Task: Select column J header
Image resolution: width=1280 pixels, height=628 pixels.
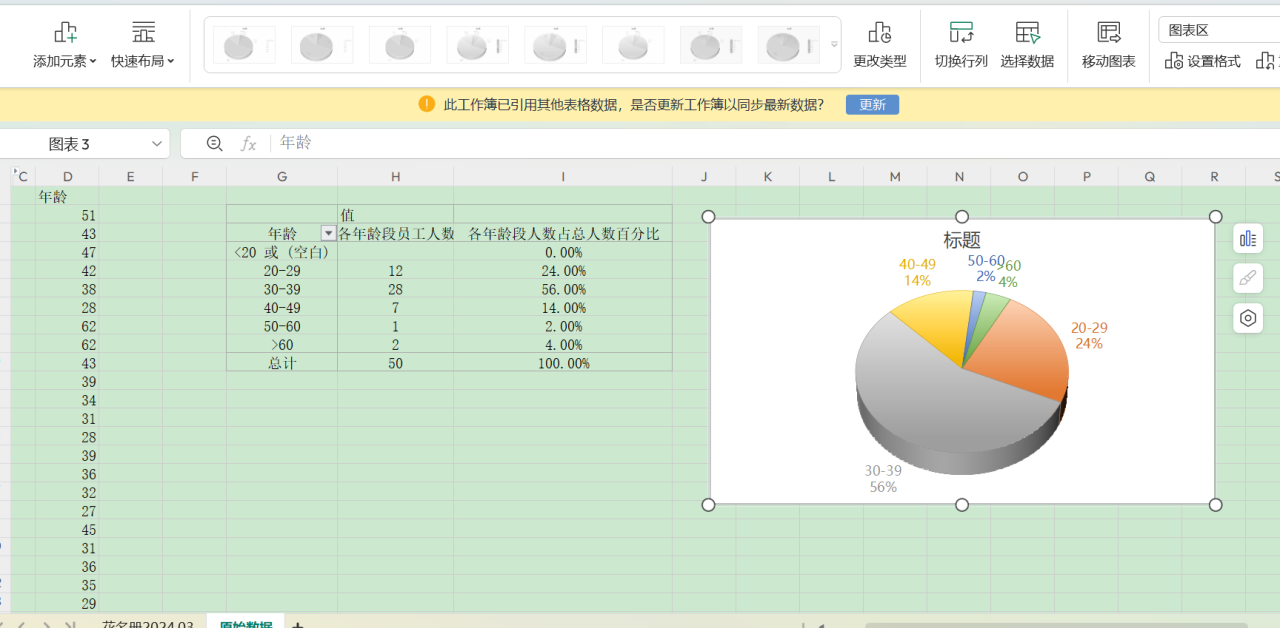Action: click(704, 177)
